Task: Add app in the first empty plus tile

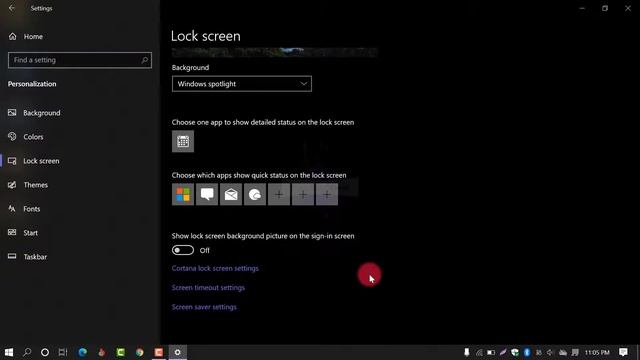Action: pos(279,194)
